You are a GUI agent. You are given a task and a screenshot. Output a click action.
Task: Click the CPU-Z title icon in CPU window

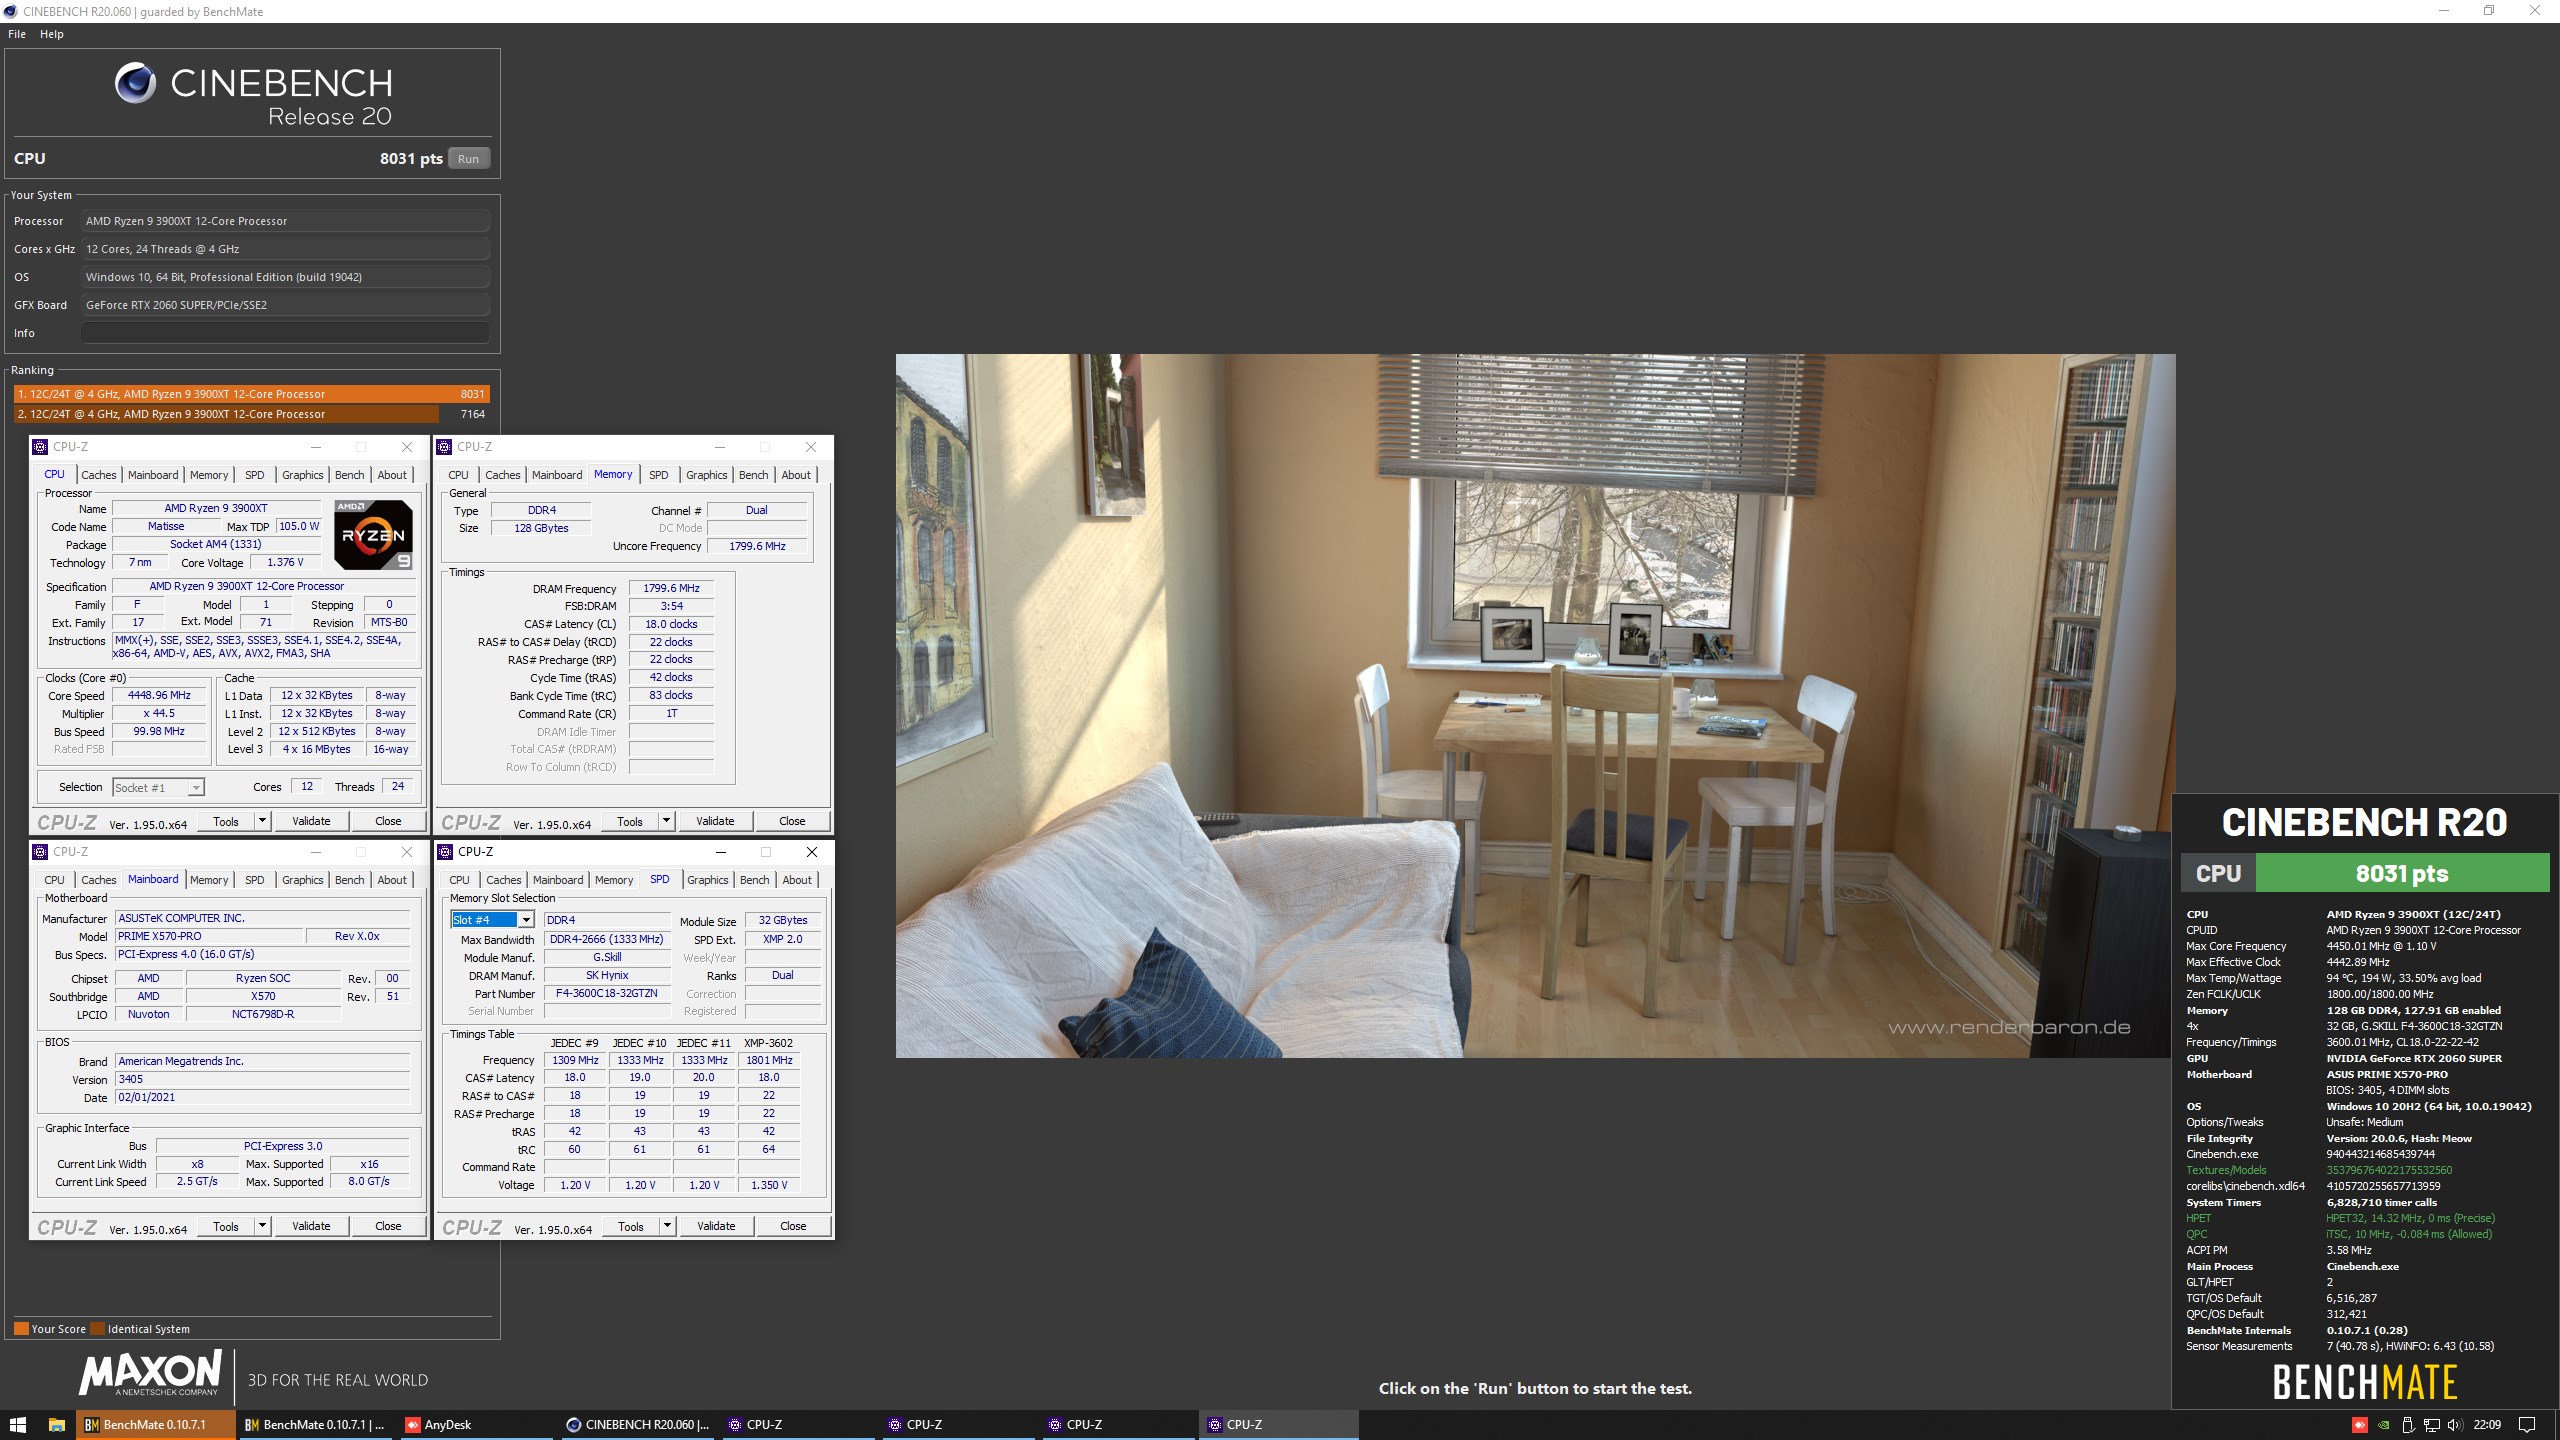point(41,447)
